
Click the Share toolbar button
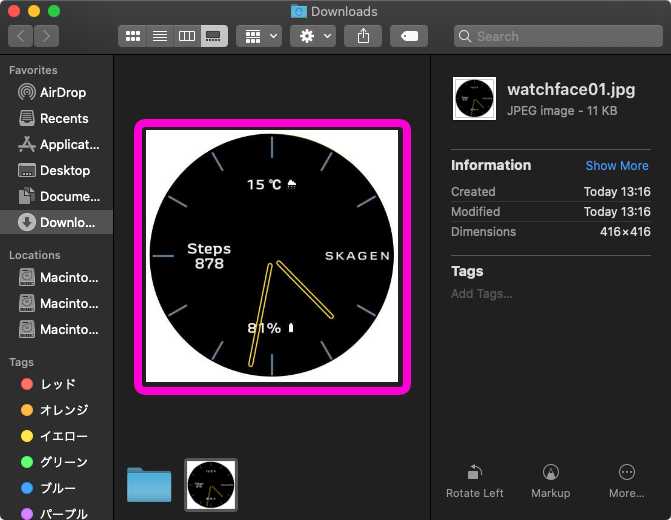coord(363,36)
